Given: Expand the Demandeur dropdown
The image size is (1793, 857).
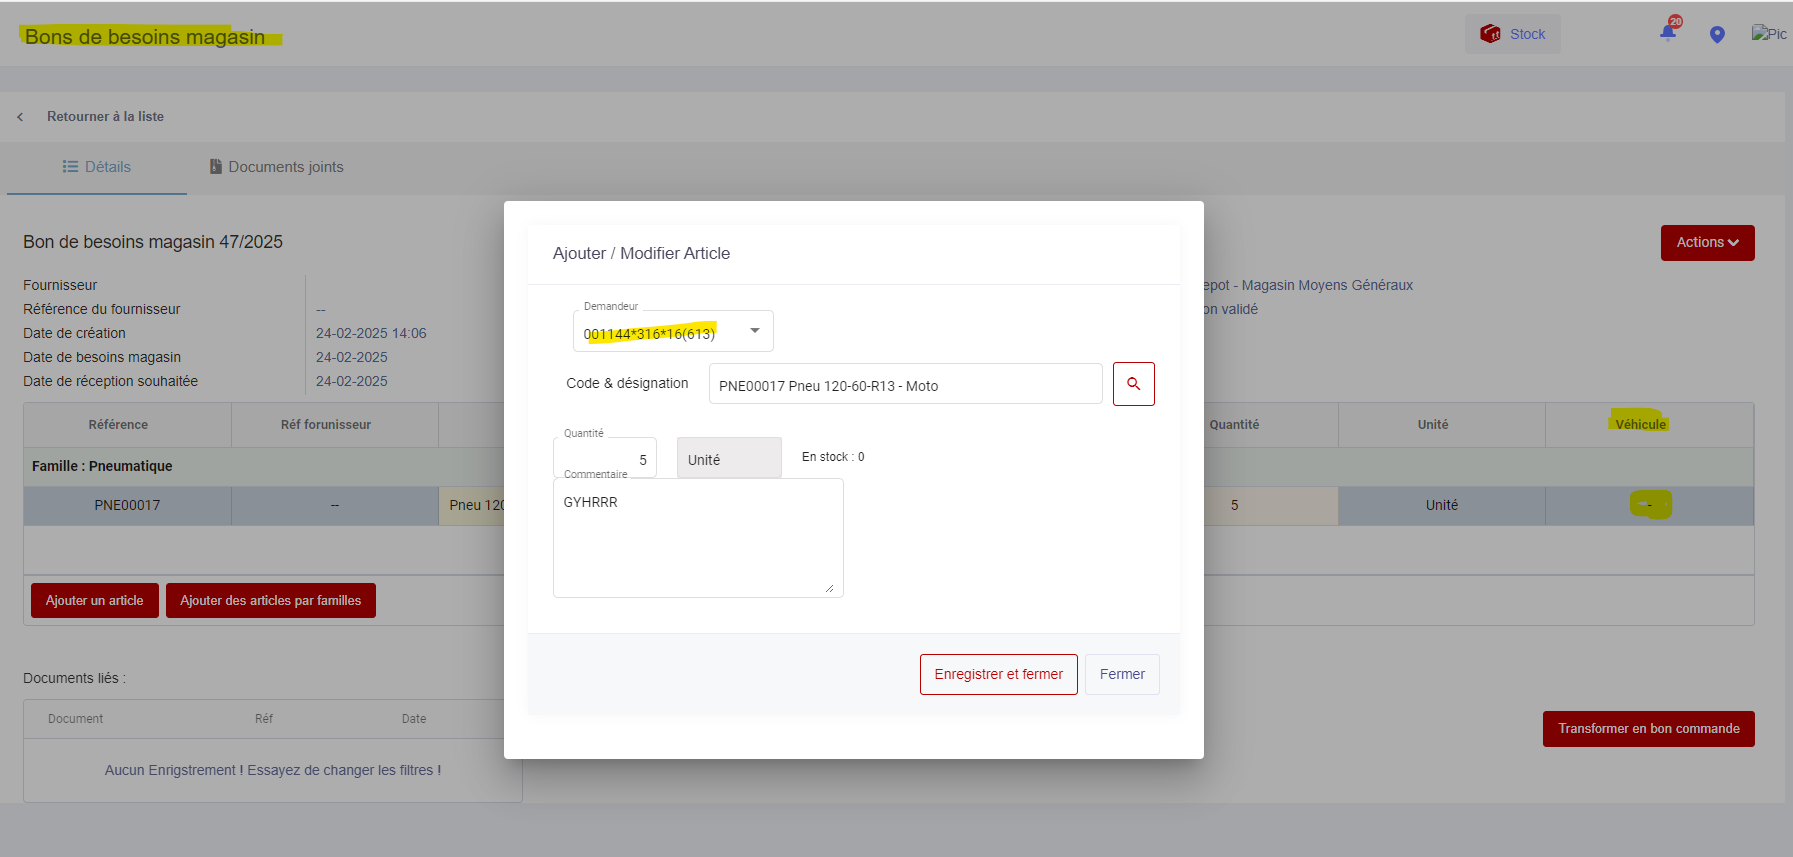Looking at the screenshot, I should click(x=754, y=331).
